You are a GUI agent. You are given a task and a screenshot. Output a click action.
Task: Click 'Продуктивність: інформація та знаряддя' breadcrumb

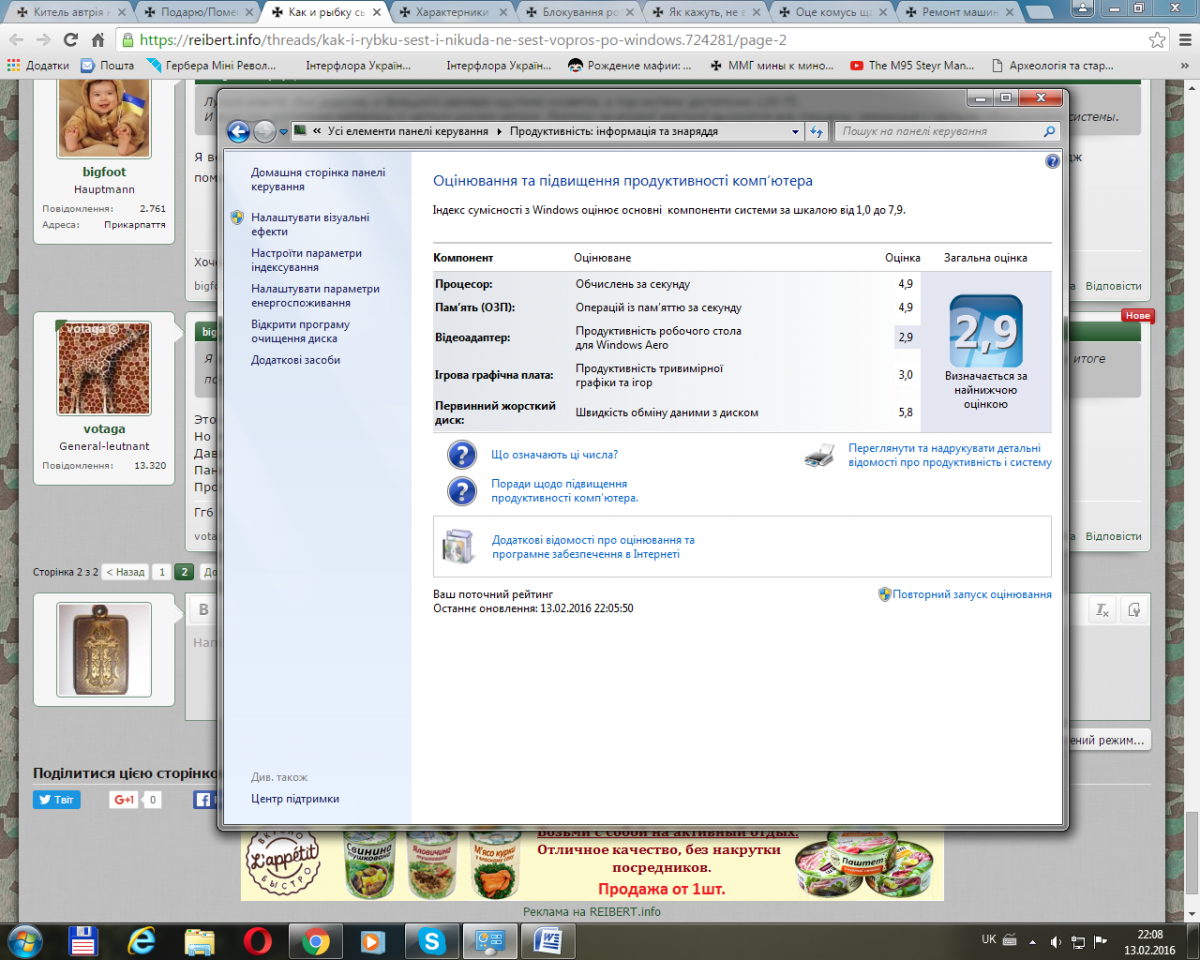(614, 131)
